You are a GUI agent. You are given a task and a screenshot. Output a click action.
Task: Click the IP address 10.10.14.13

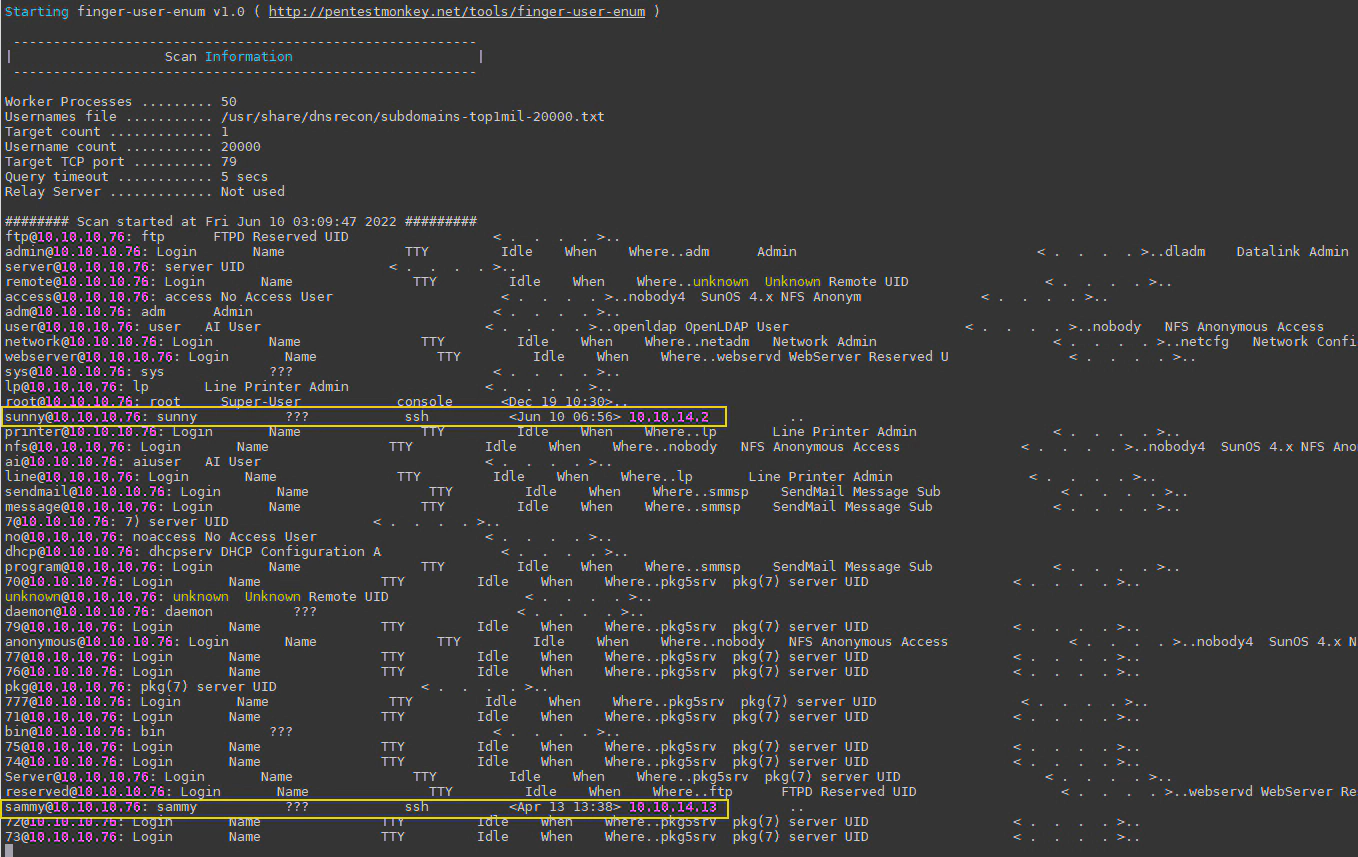coord(672,807)
